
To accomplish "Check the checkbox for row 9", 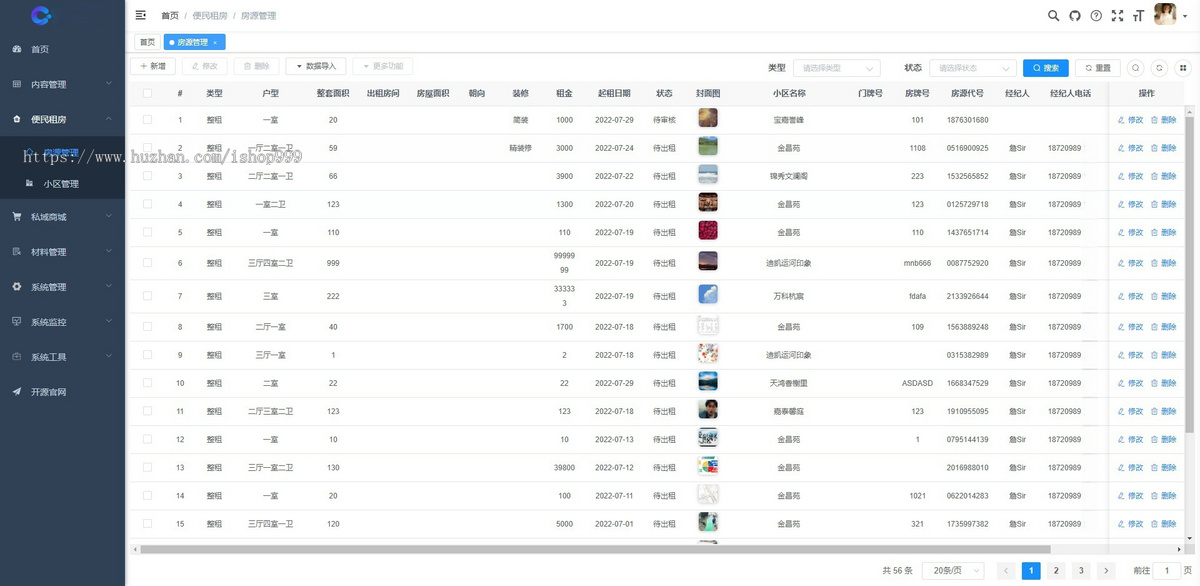I will click(148, 355).
